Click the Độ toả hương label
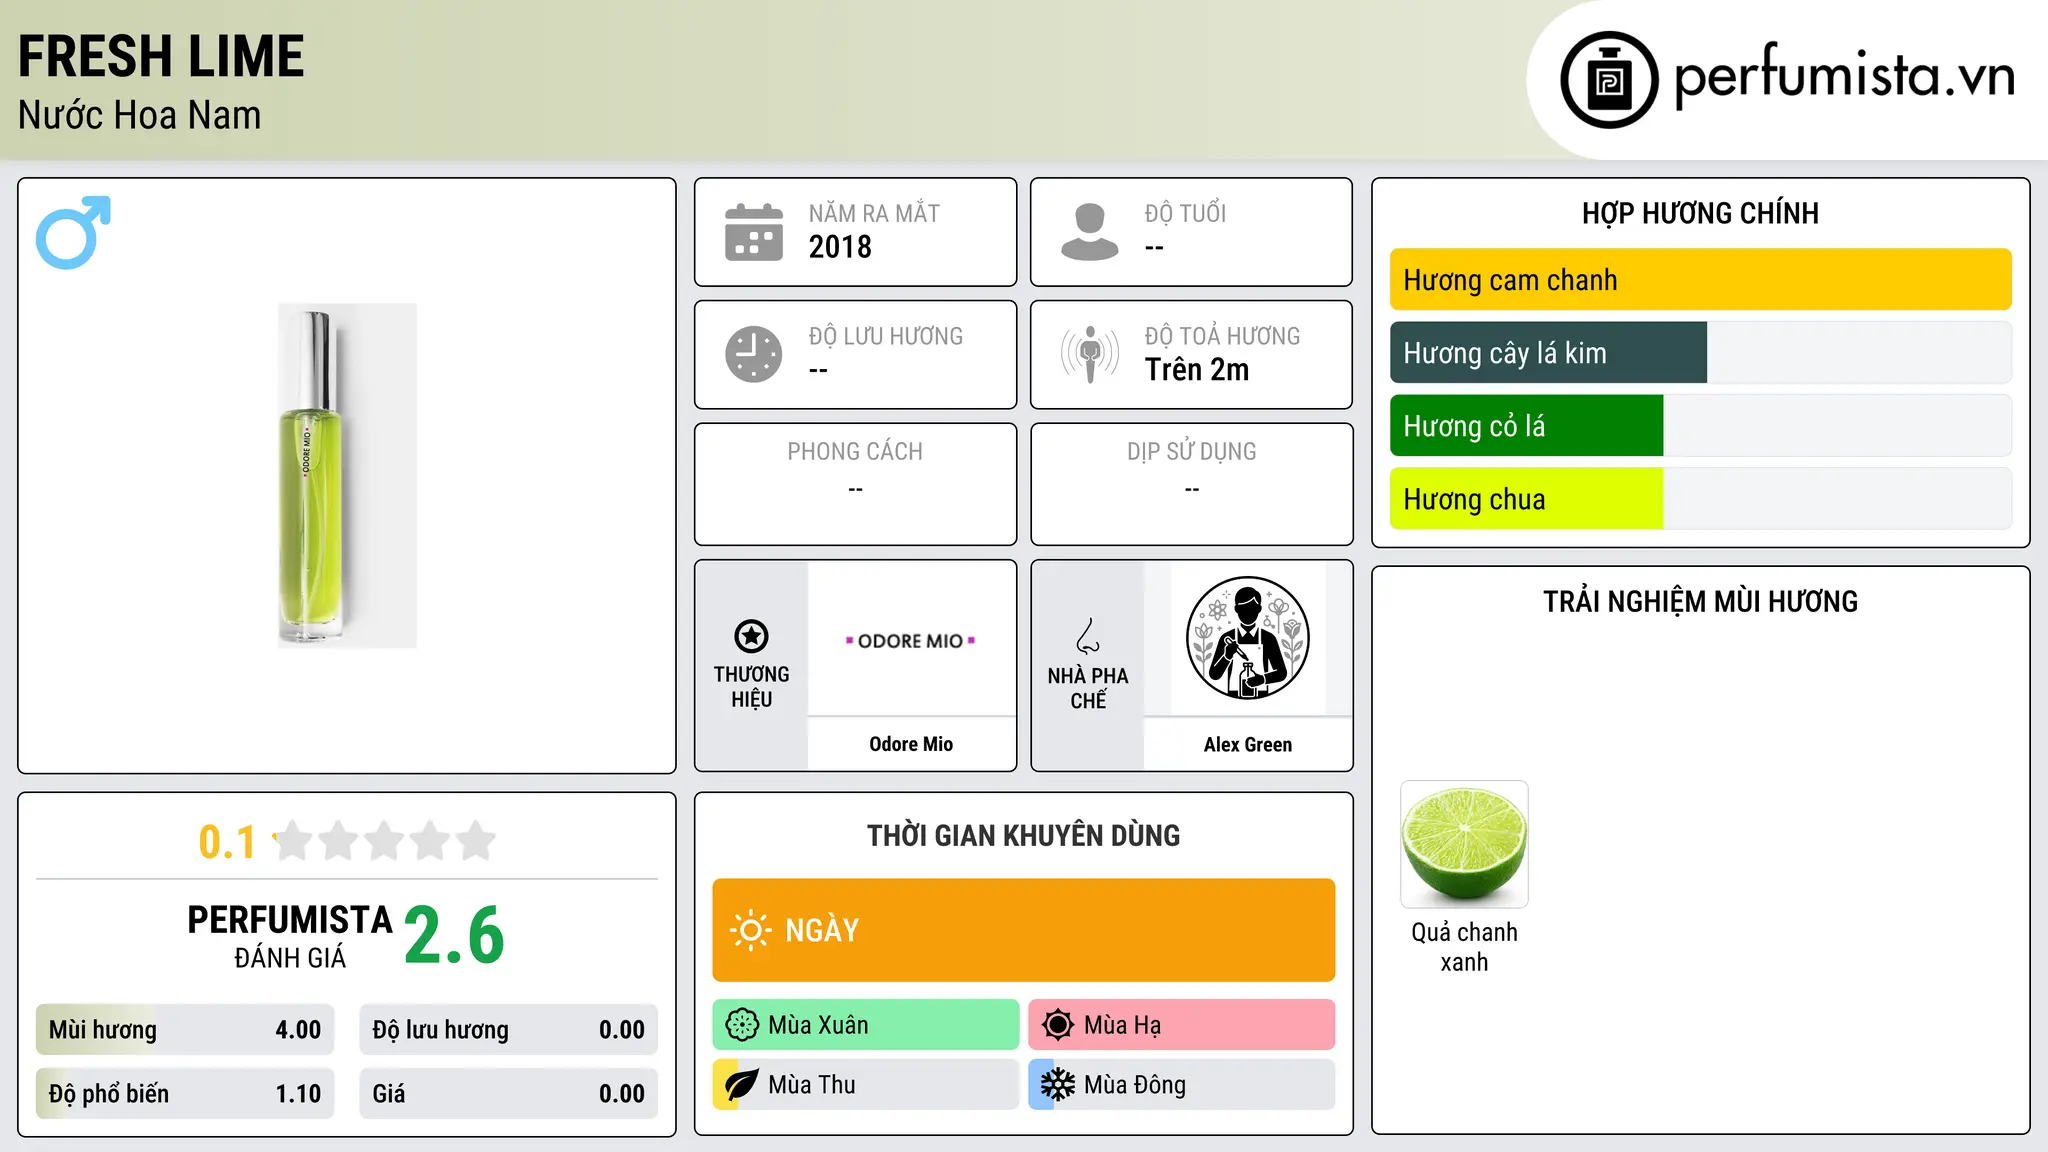The width and height of the screenshot is (2048, 1152). tap(1222, 336)
